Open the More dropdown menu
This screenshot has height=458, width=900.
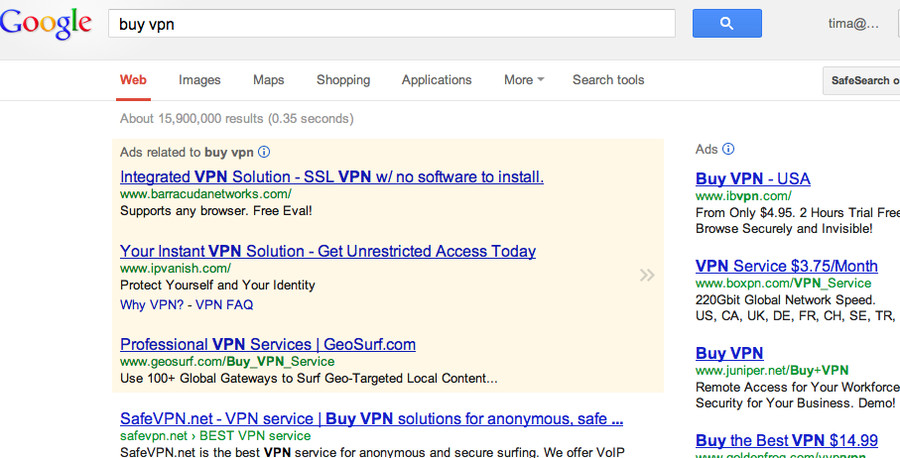[x=523, y=80]
